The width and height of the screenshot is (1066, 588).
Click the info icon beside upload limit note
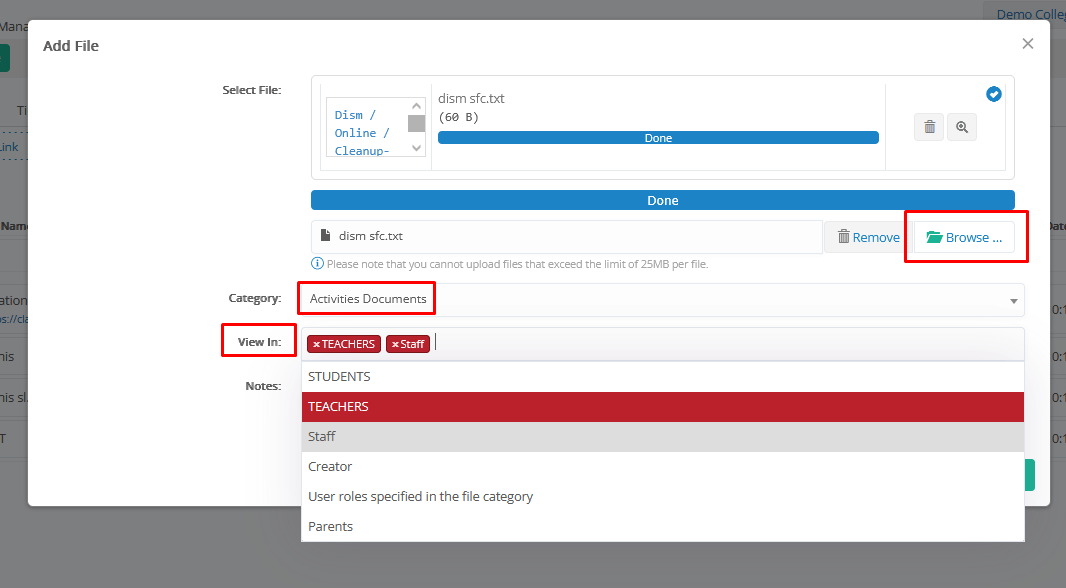(317, 264)
